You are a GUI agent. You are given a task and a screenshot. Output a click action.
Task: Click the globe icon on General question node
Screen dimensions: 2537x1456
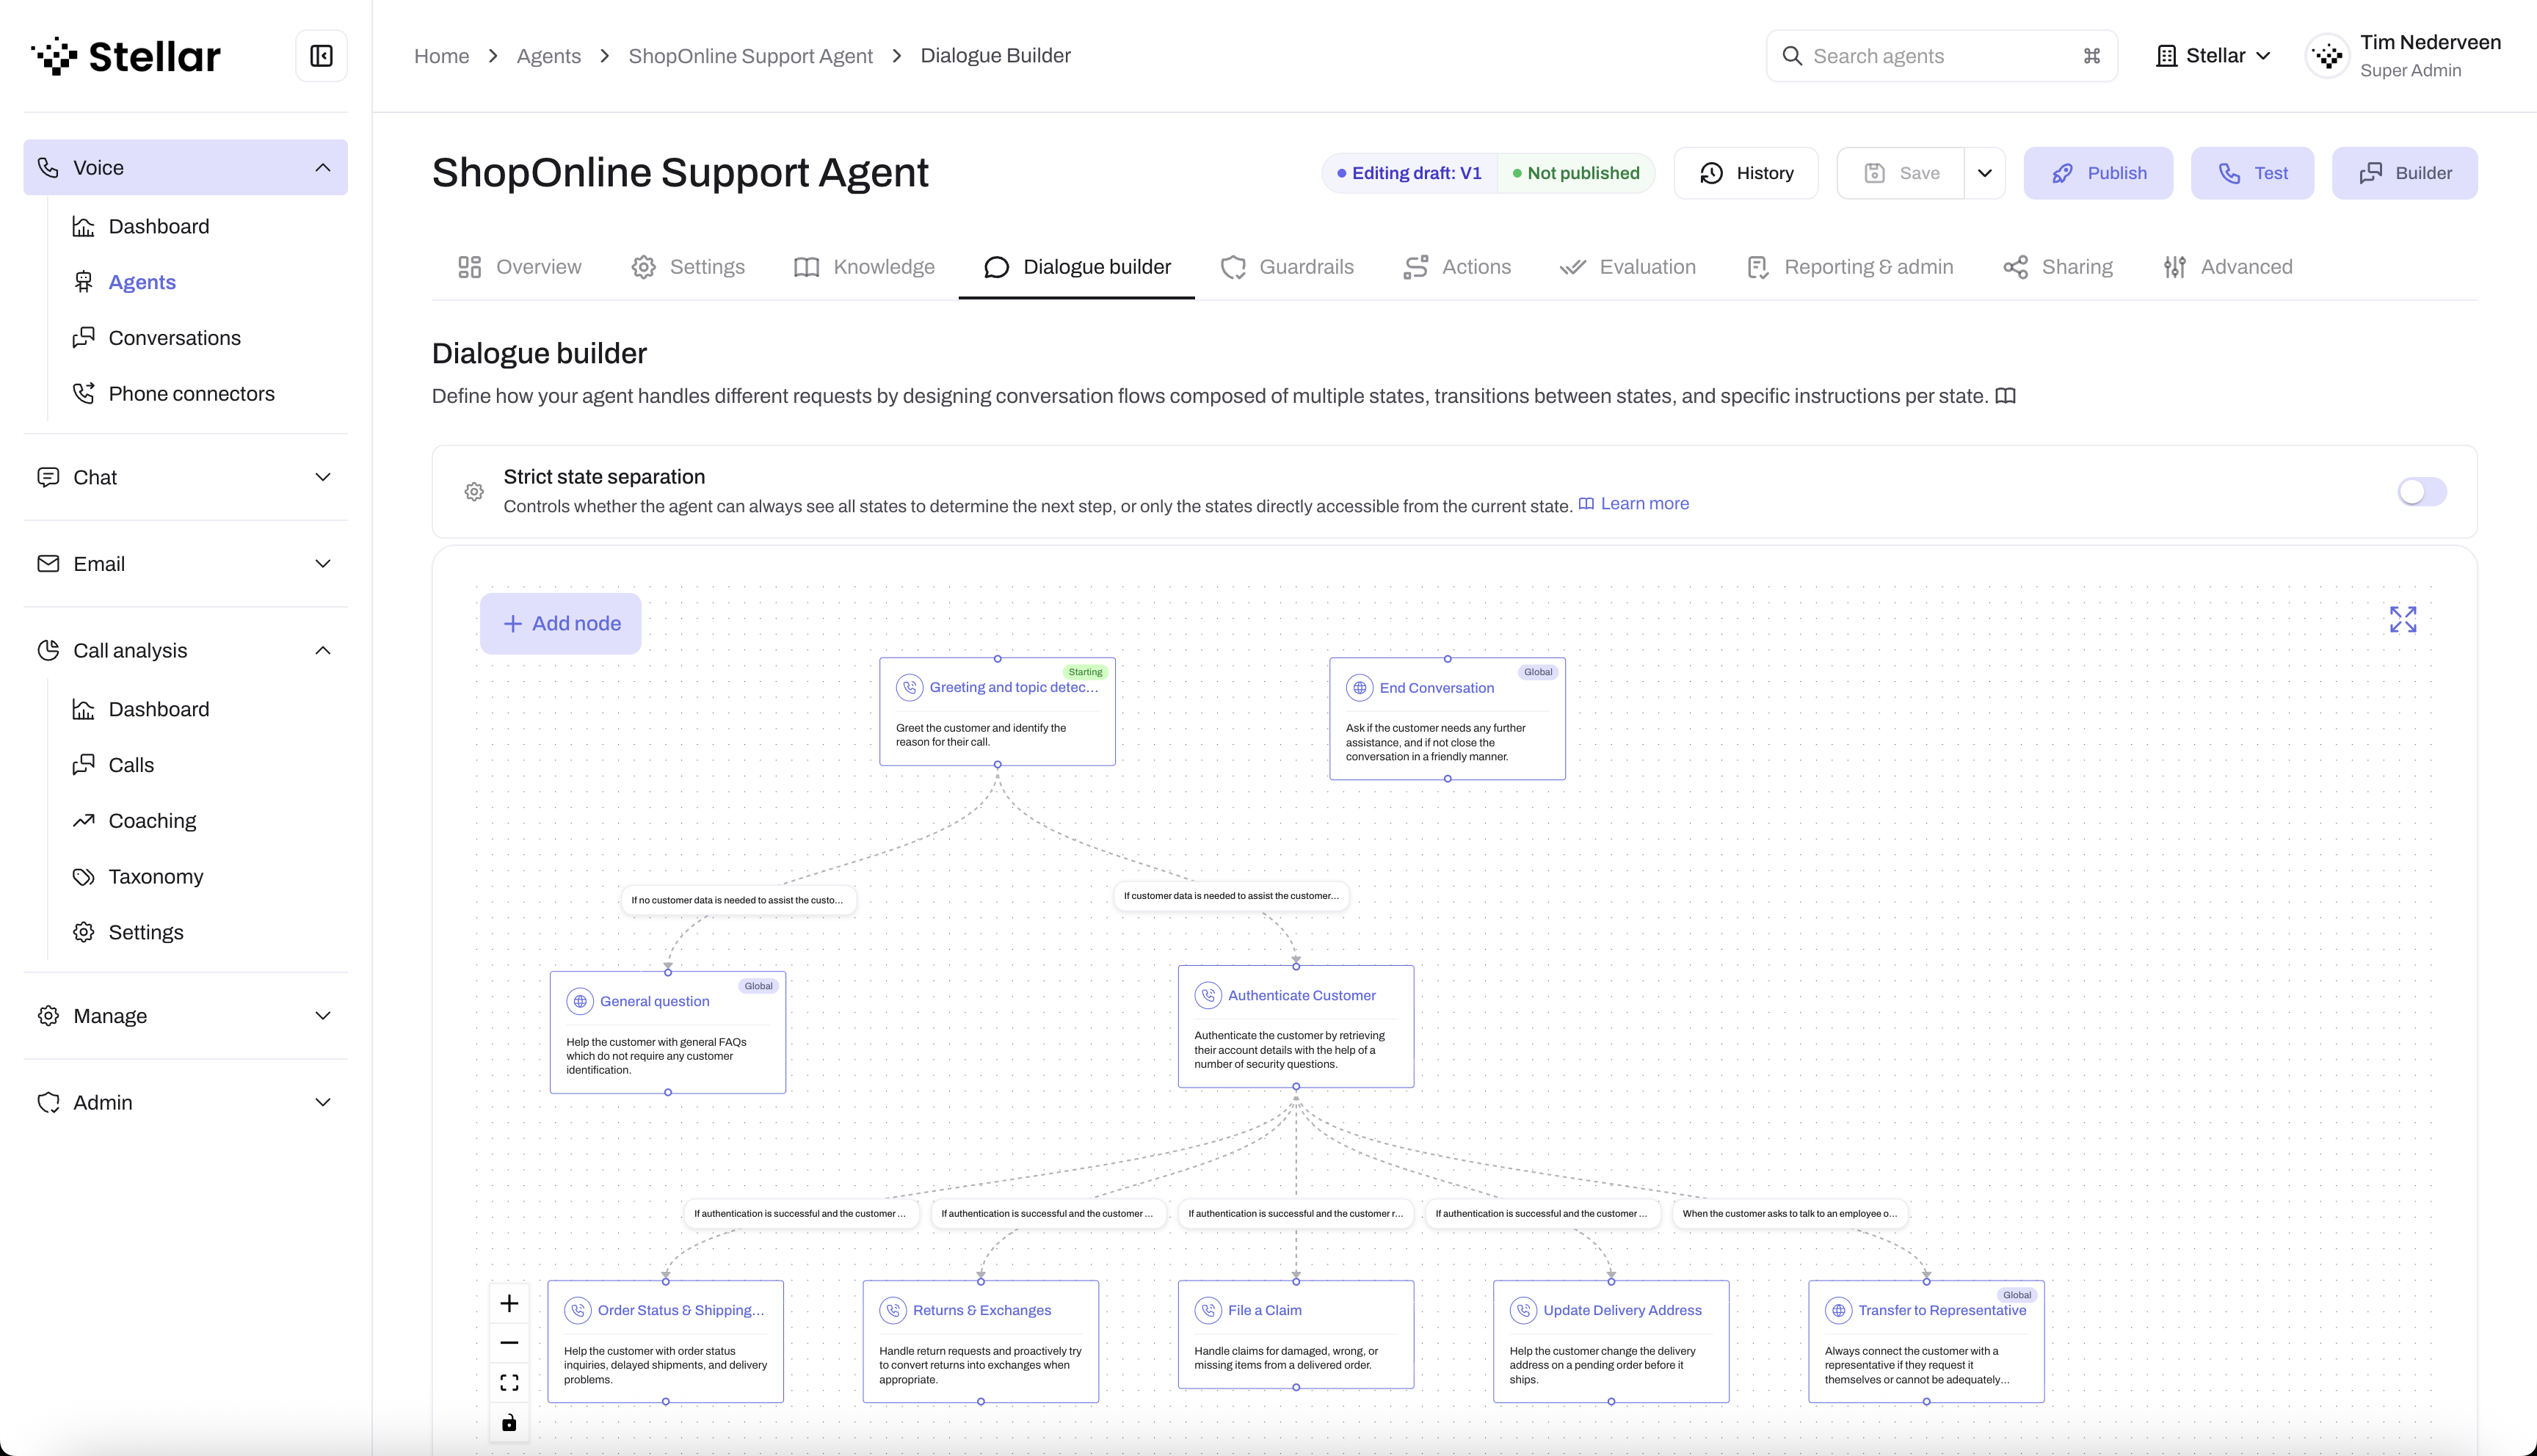pos(580,1001)
